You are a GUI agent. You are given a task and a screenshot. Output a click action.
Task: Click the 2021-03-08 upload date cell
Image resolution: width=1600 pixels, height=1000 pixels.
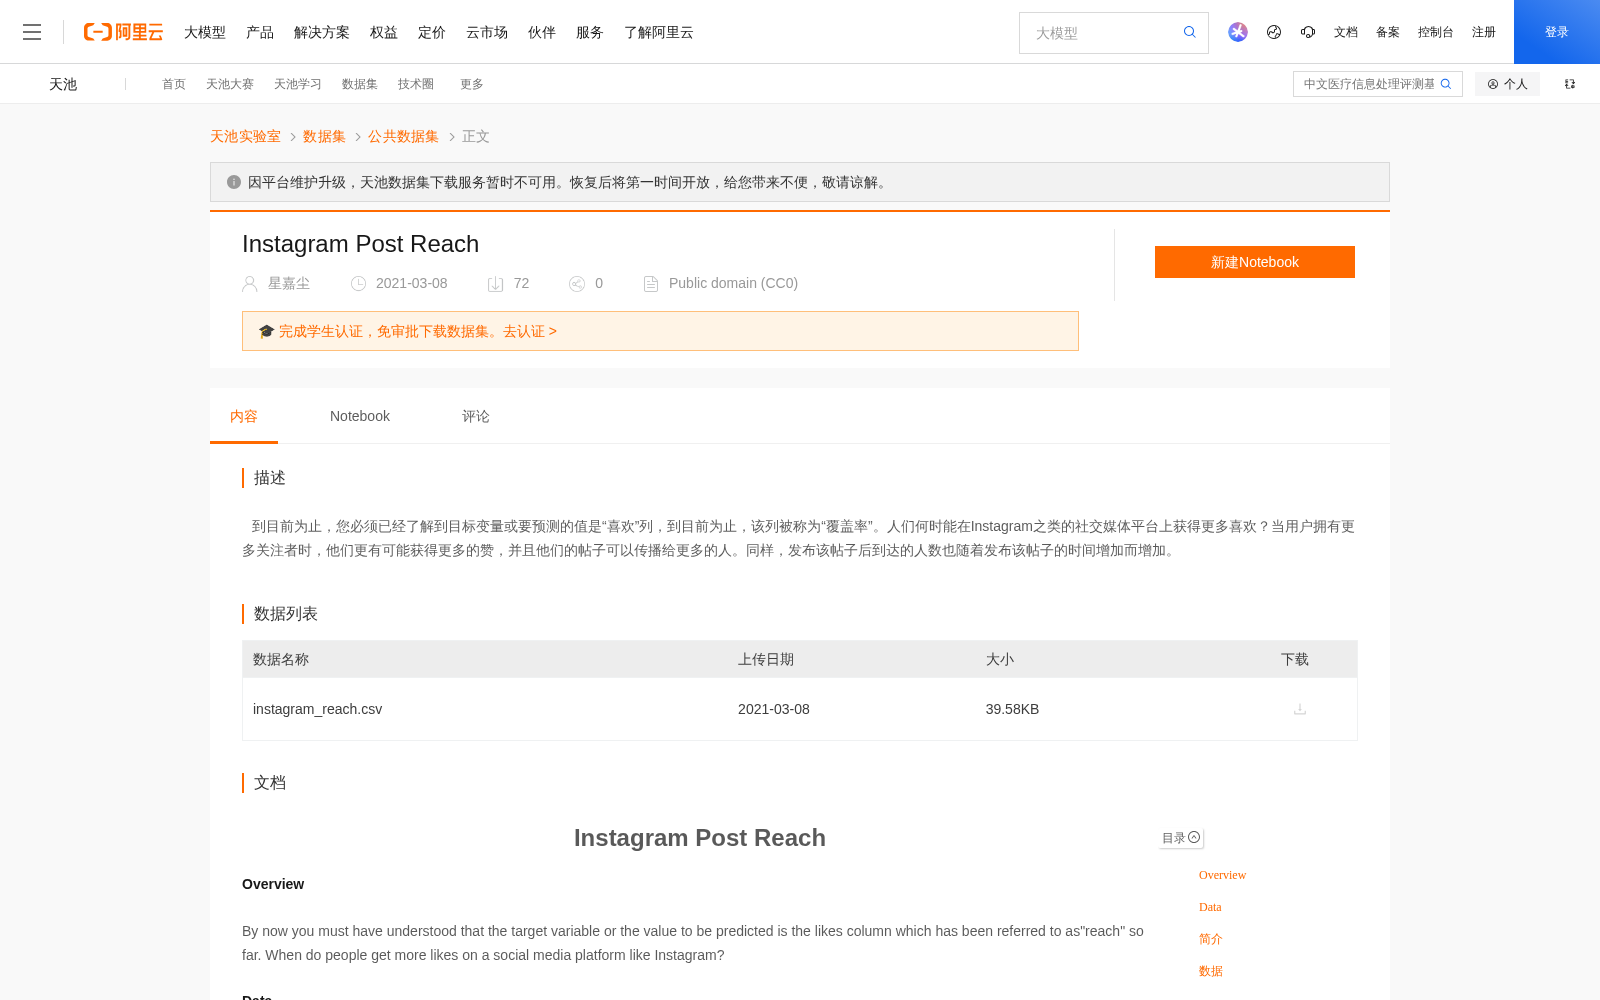(x=774, y=709)
